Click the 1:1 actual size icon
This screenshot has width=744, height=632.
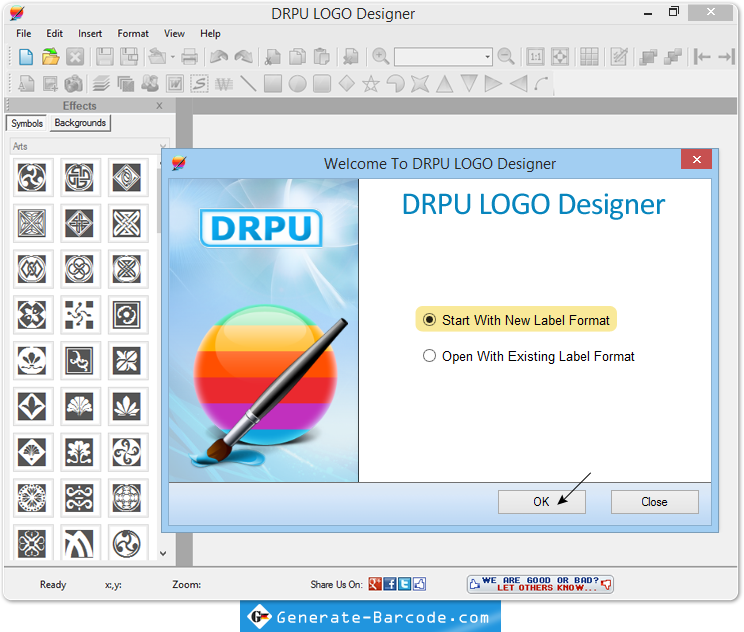pyautogui.click(x=535, y=57)
